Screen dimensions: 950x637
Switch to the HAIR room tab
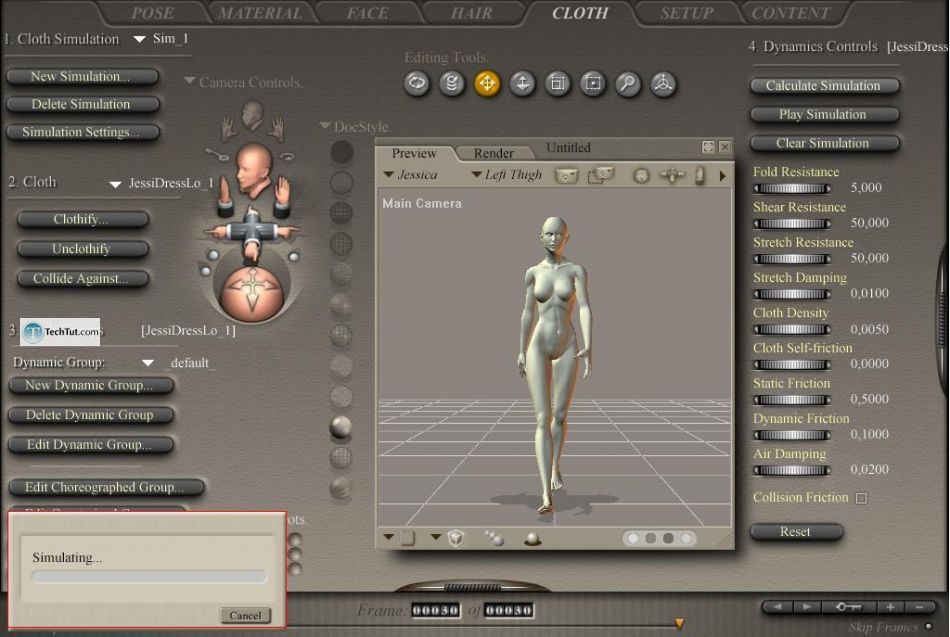[471, 13]
